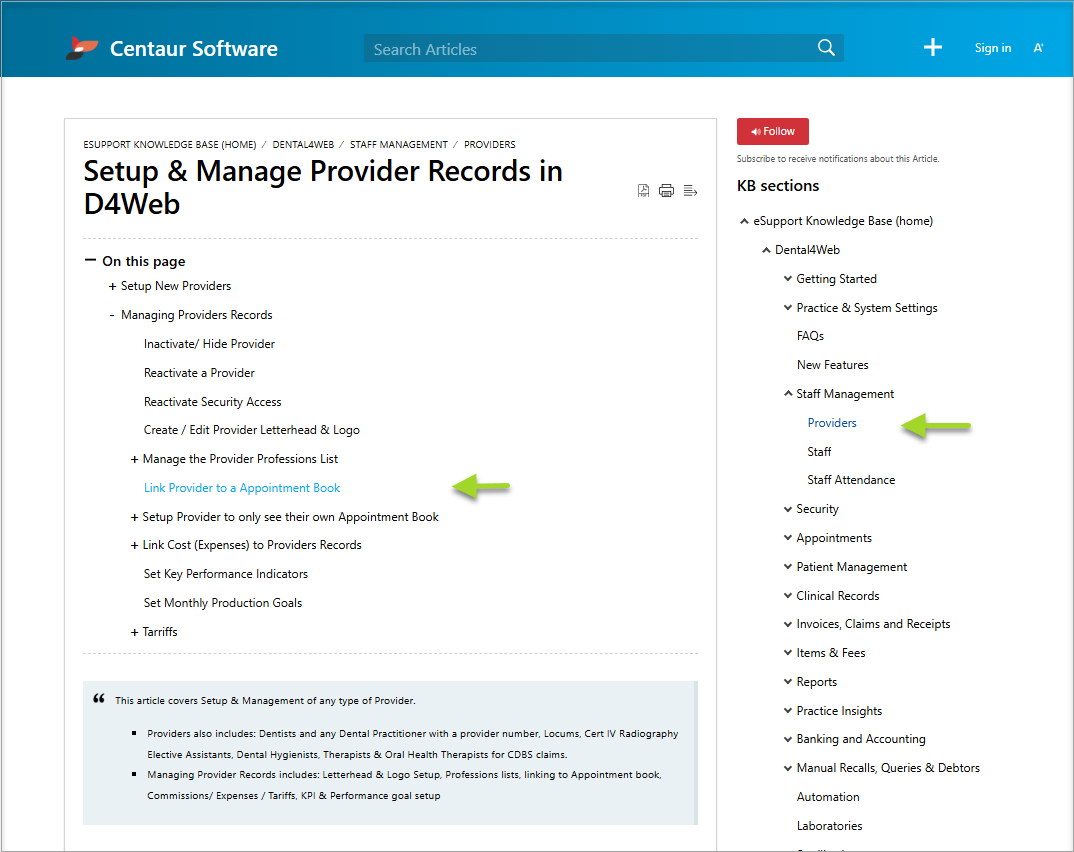The height and width of the screenshot is (852, 1074).
Task: Expand the Reports chevron
Action: [788, 681]
